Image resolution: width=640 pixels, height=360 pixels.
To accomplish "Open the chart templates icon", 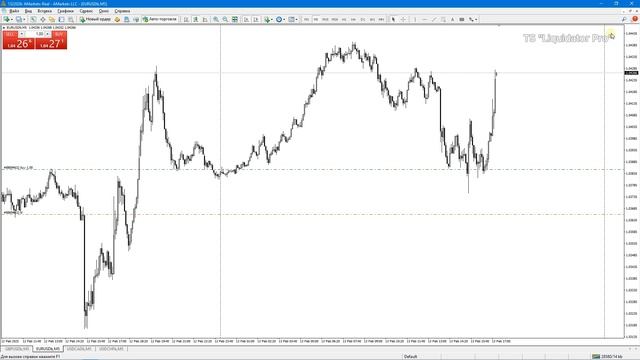I will click(x=291, y=19).
